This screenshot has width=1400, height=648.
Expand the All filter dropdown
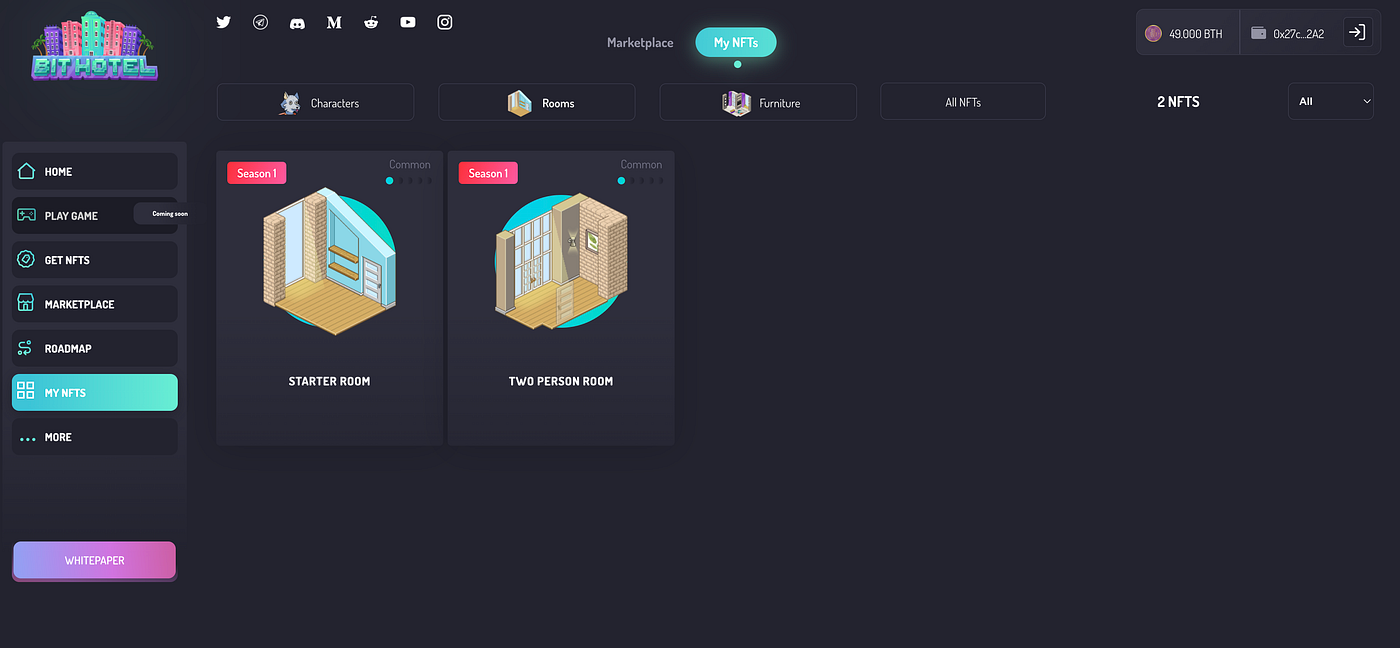[1330, 101]
